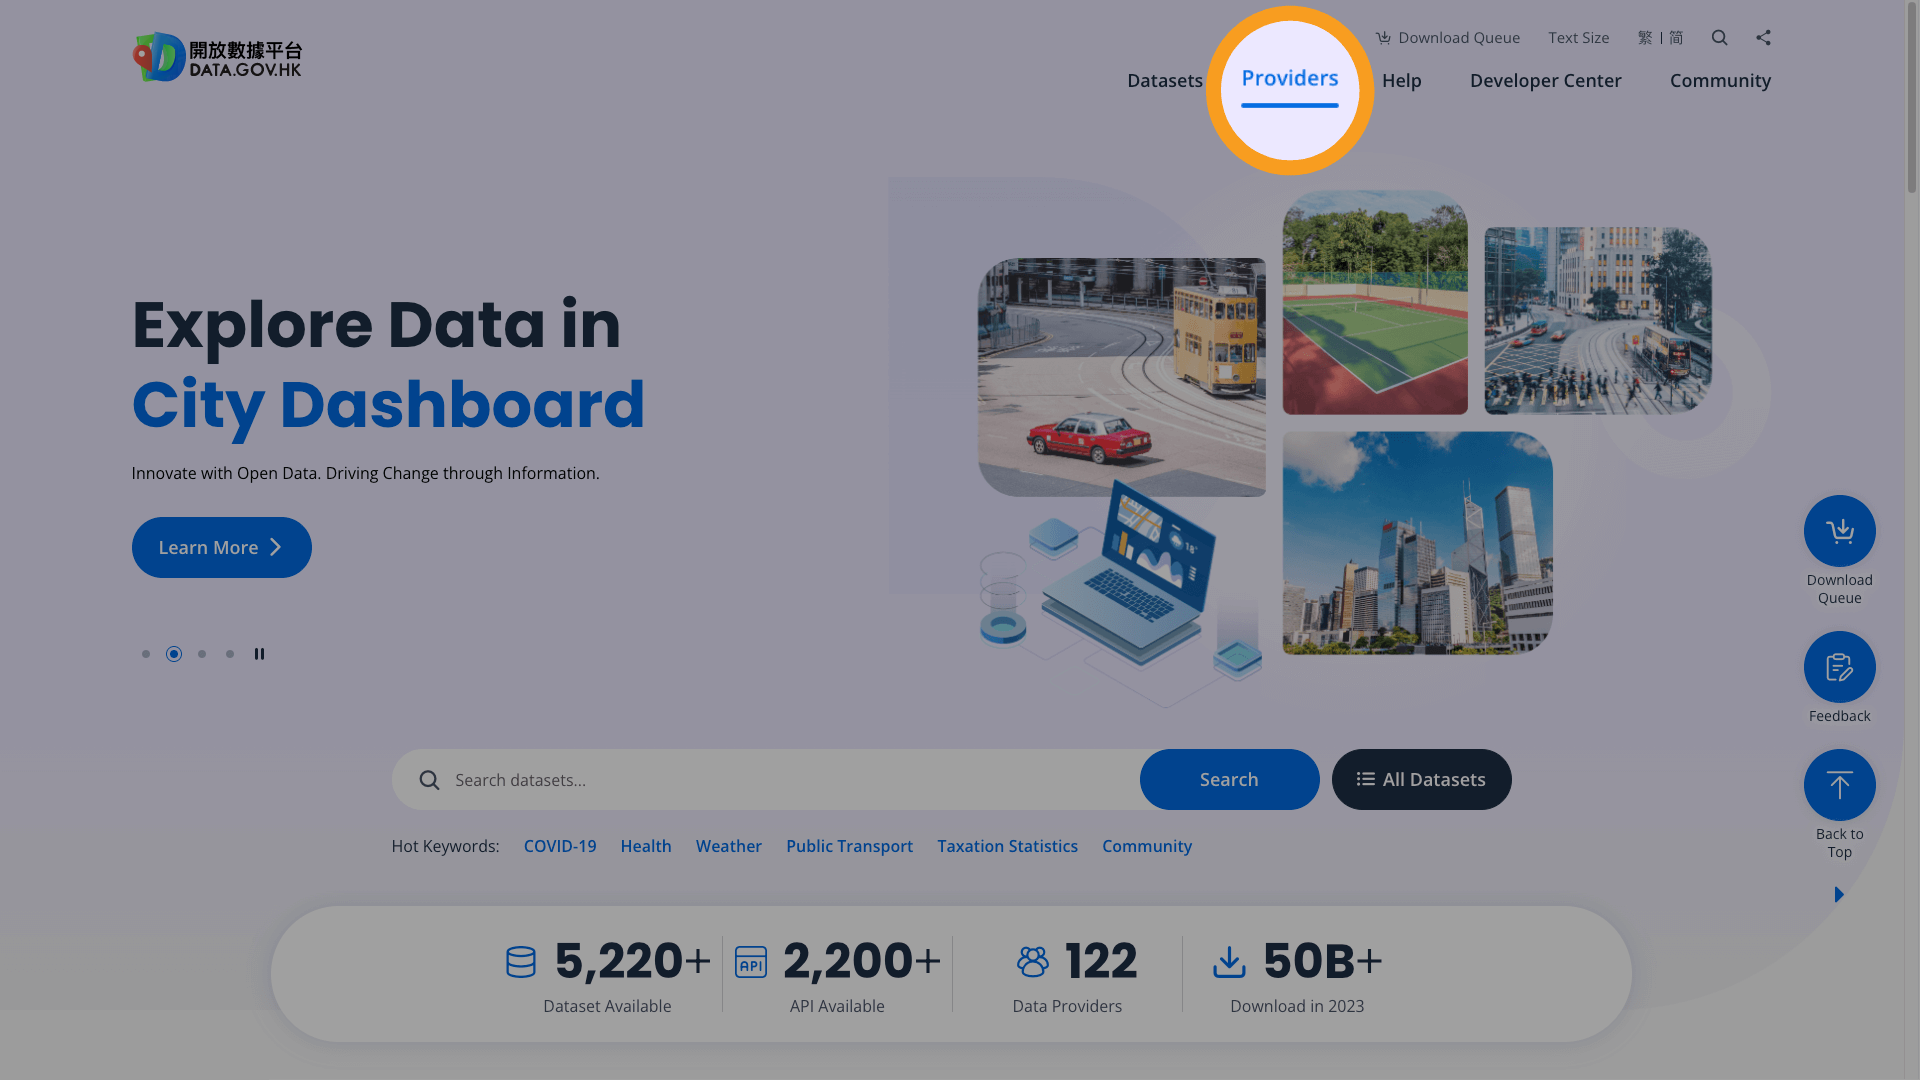Screen dimensions: 1920x1080
Task: Click the blue Search button
Action: tap(1229, 779)
